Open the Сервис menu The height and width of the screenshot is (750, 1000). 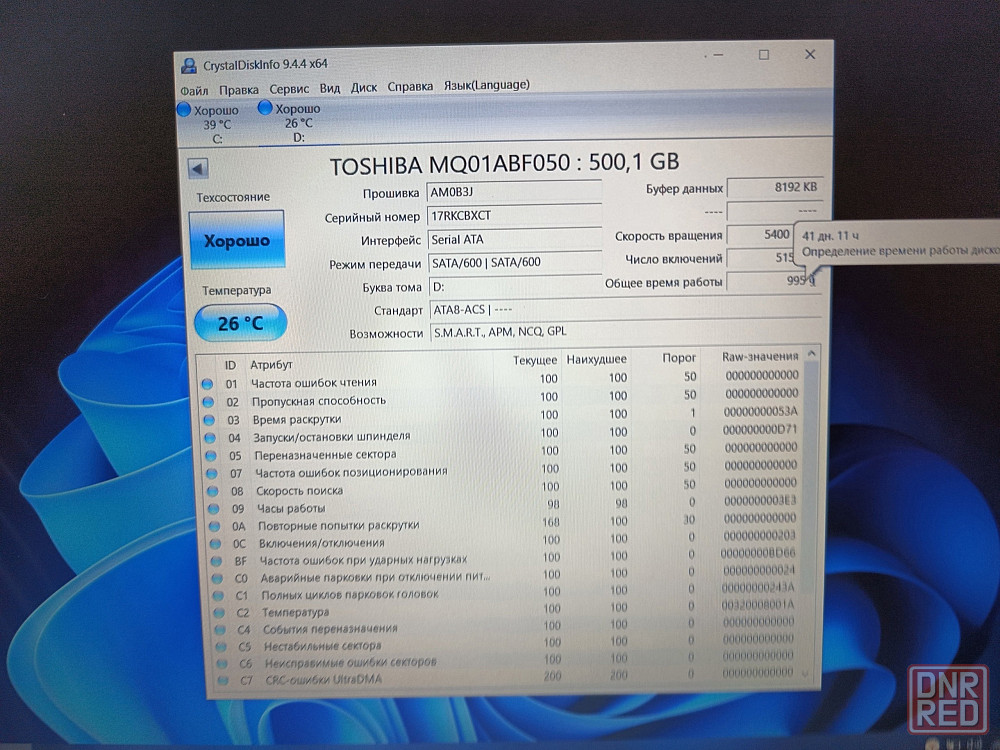[289, 88]
